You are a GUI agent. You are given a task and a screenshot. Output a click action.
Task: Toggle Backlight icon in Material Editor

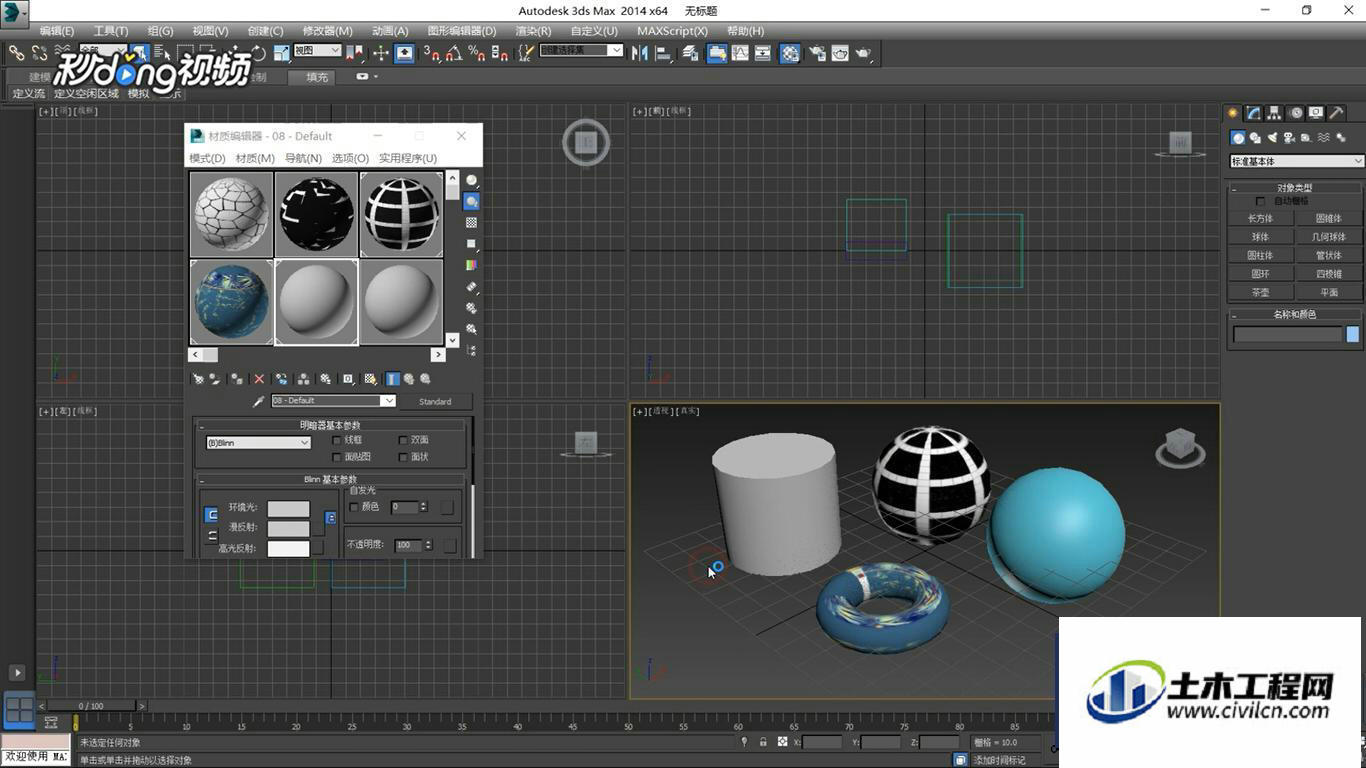471,202
